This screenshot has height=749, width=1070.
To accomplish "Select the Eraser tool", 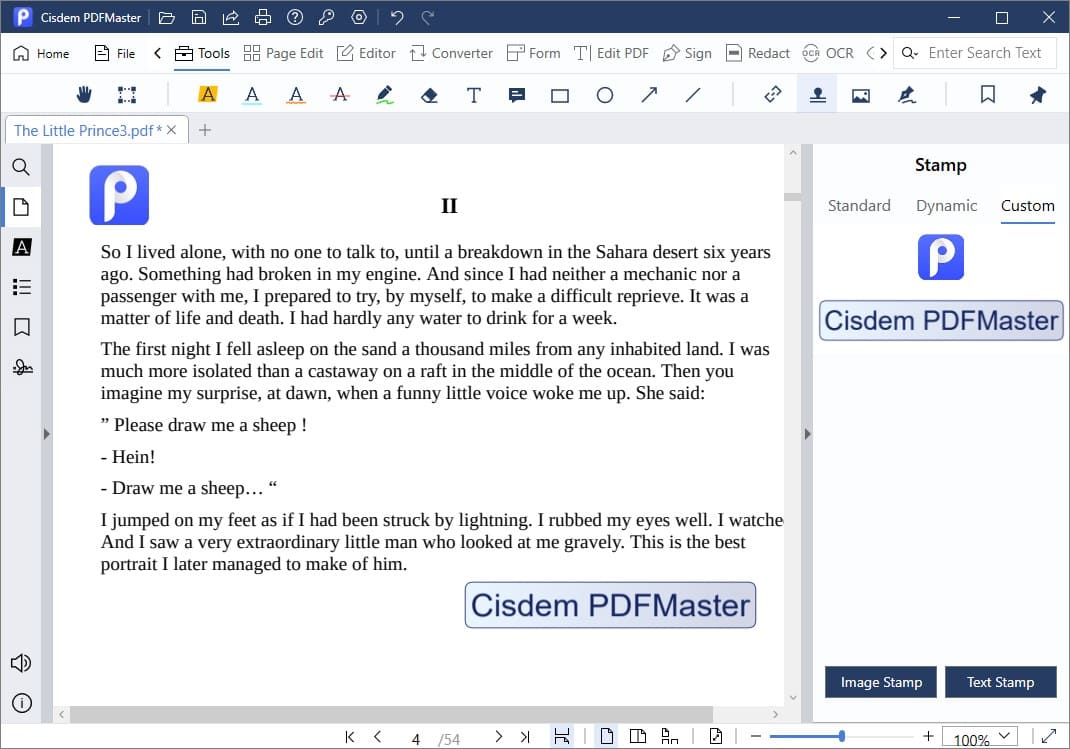I will tap(429, 94).
